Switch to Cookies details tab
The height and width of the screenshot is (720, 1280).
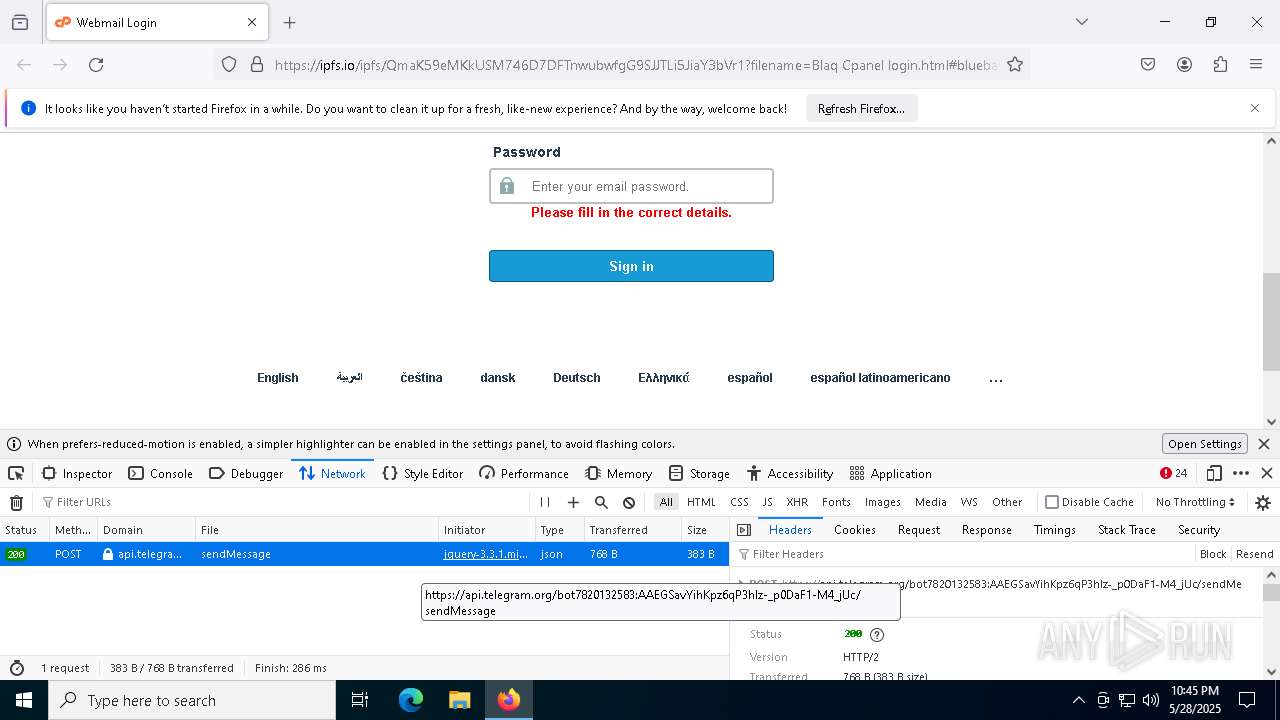855,530
